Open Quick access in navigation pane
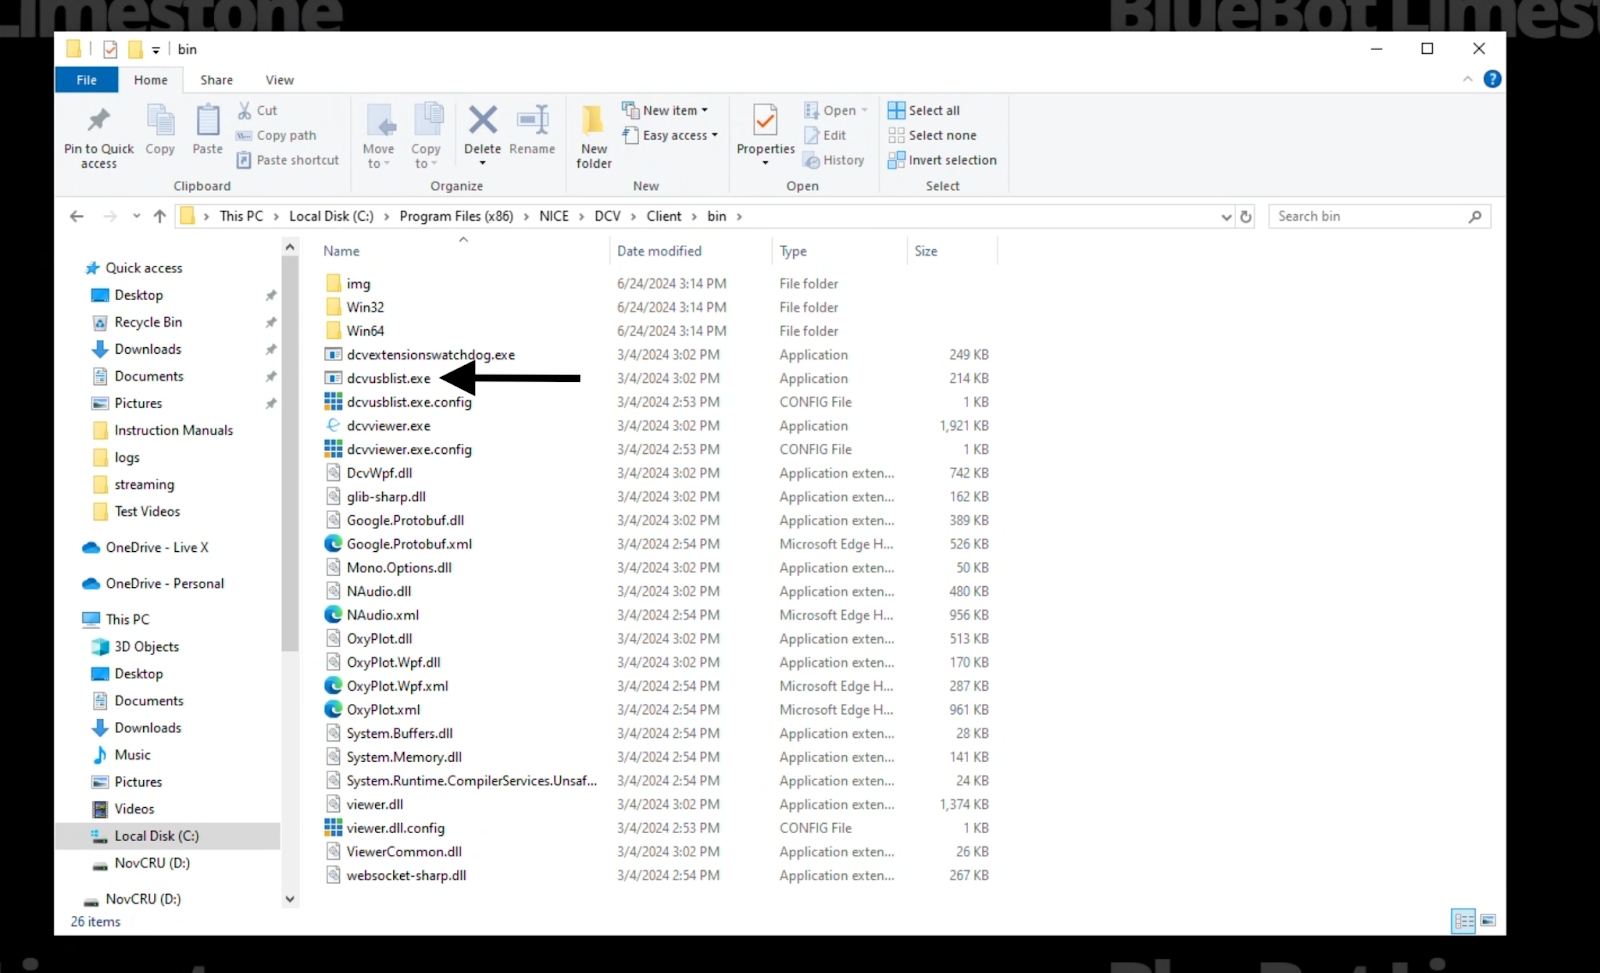The width and height of the screenshot is (1600, 973). 144,268
